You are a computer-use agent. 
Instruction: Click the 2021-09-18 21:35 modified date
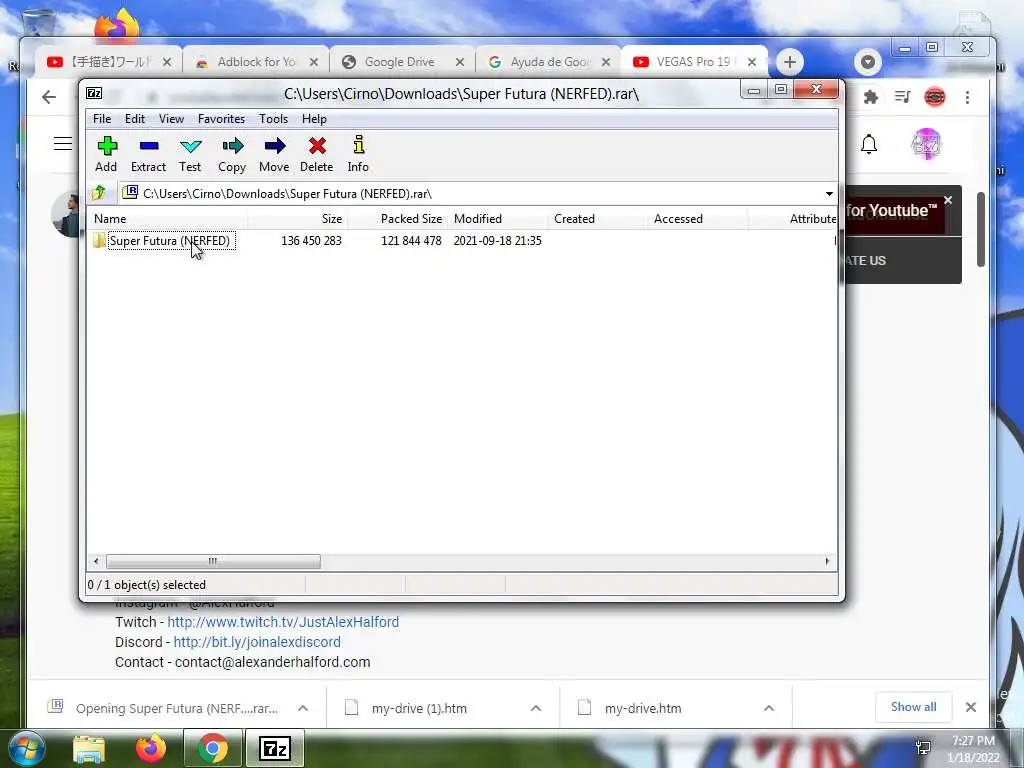(498, 240)
